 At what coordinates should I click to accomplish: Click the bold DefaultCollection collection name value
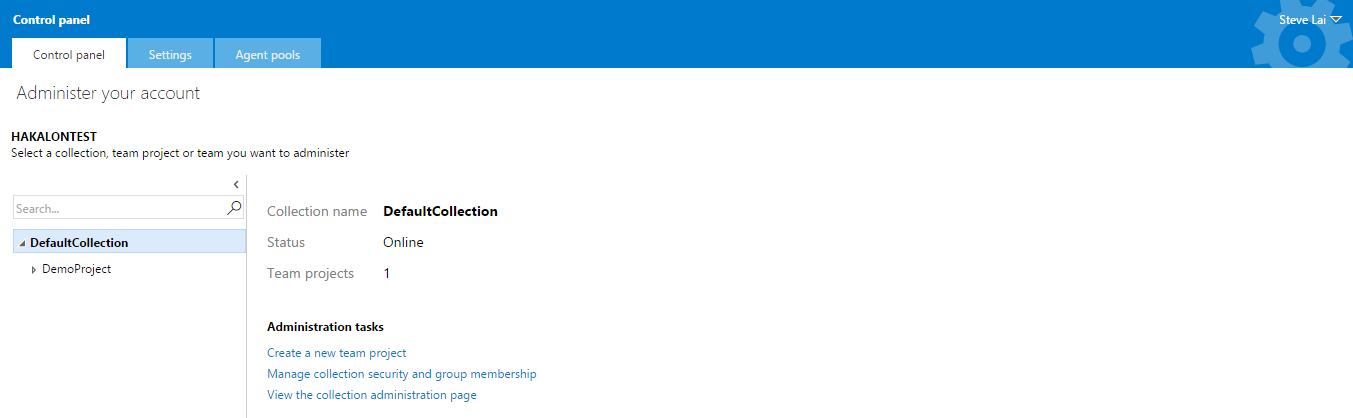coord(440,211)
